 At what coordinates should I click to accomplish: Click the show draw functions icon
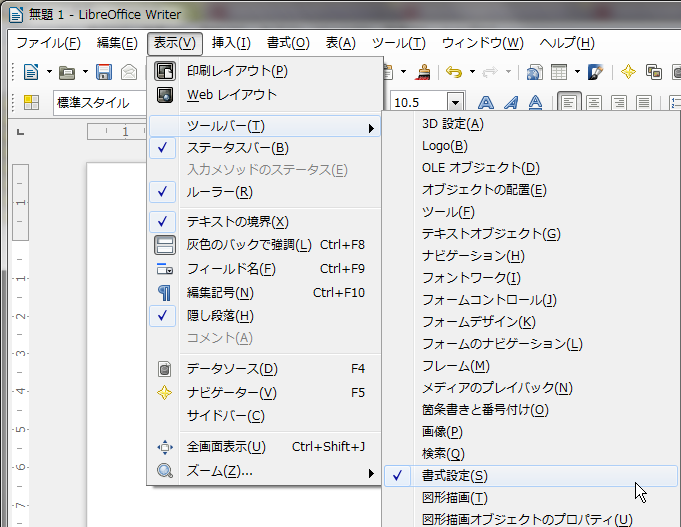(x=595, y=72)
